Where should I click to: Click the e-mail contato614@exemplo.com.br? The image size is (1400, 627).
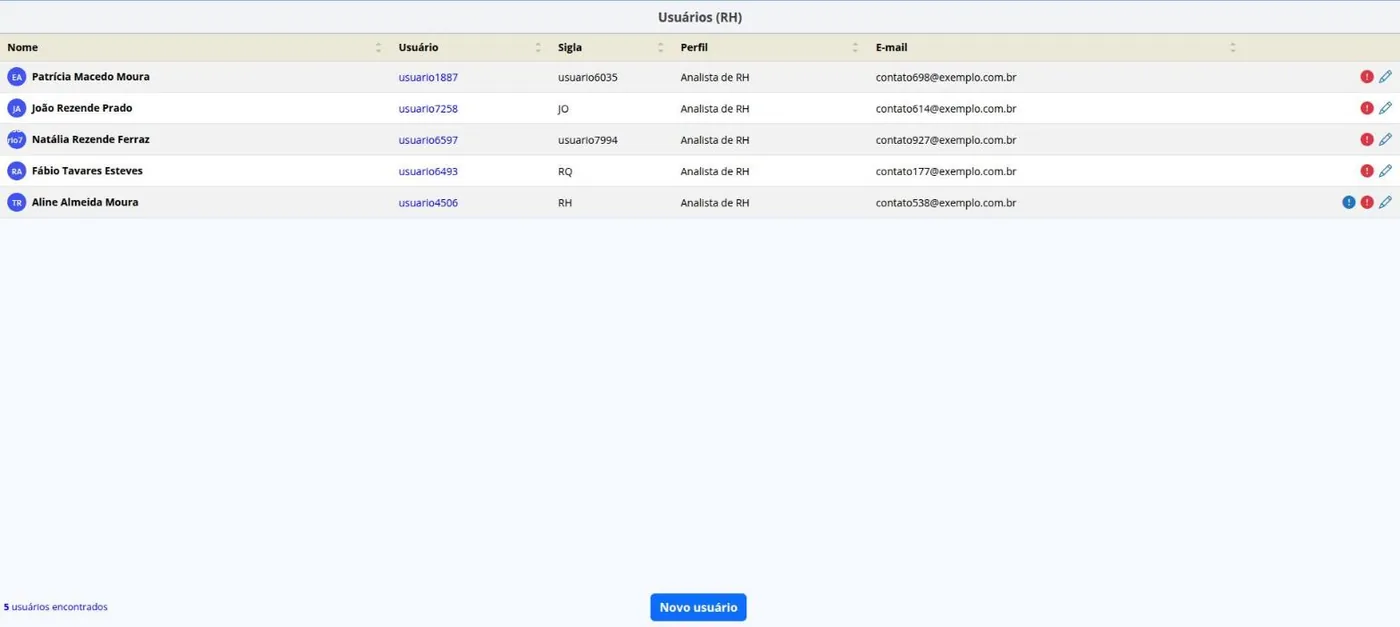coord(946,108)
